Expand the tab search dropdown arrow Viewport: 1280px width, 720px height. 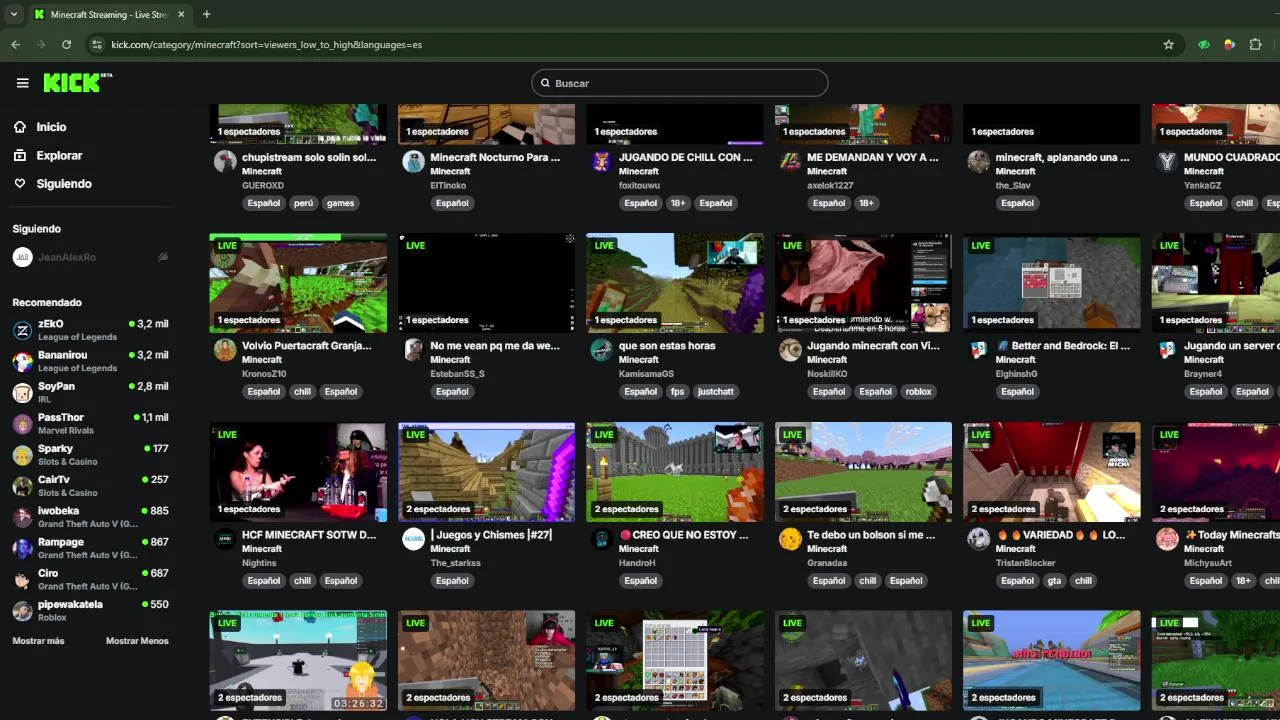point(14,14)
